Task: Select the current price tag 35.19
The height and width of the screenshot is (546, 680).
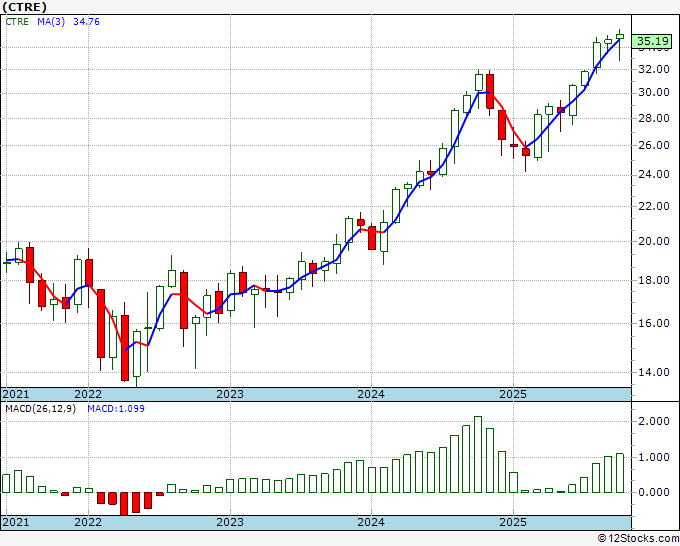Action: coord(653,41)
